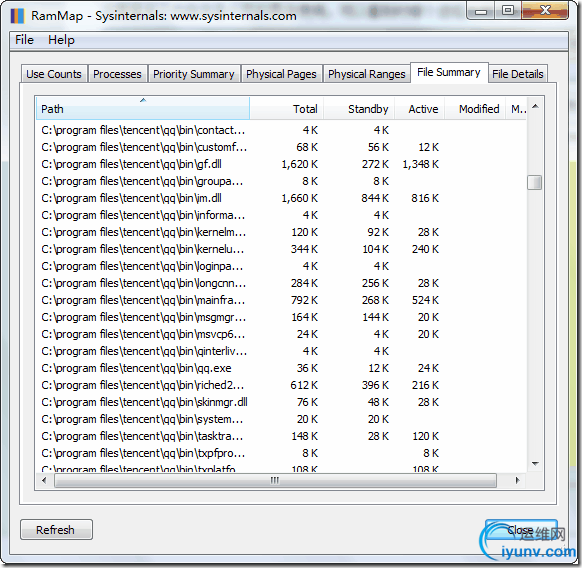Click the 524 K active value
Screen dimensions: 582x568
(425, 300)
